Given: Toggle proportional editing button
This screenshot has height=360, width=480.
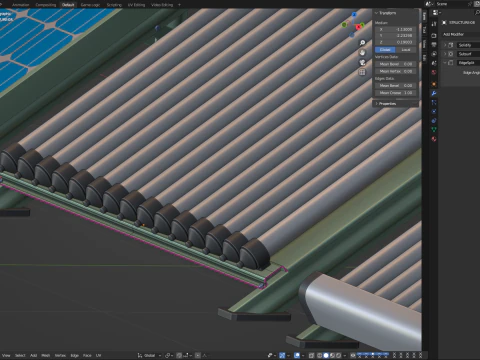Looking at the screenshot, I should [198, 355].
